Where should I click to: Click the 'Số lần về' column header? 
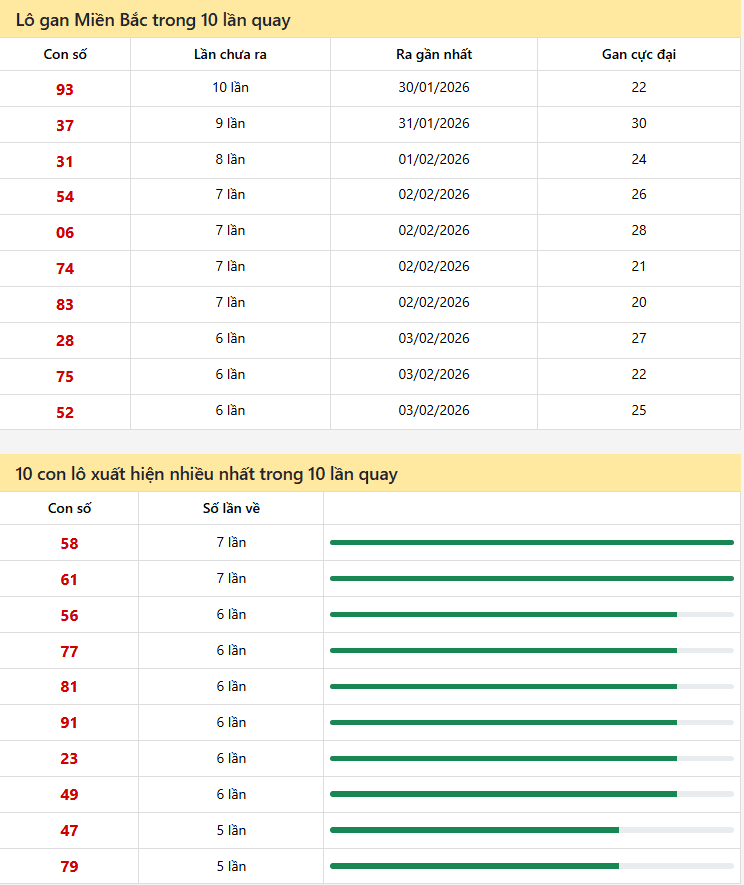pos(231,508)
